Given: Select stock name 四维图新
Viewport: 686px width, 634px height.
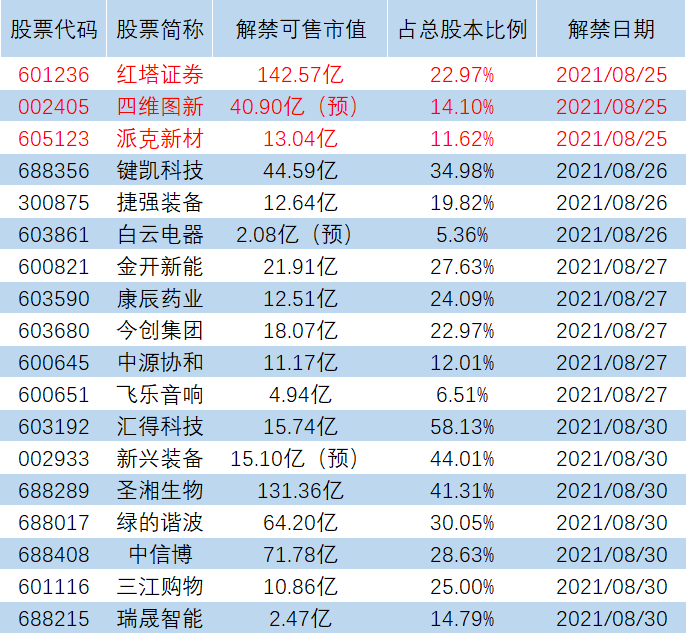Looking at the screenshot, I should pyautogui.click(x=160, y=107).
